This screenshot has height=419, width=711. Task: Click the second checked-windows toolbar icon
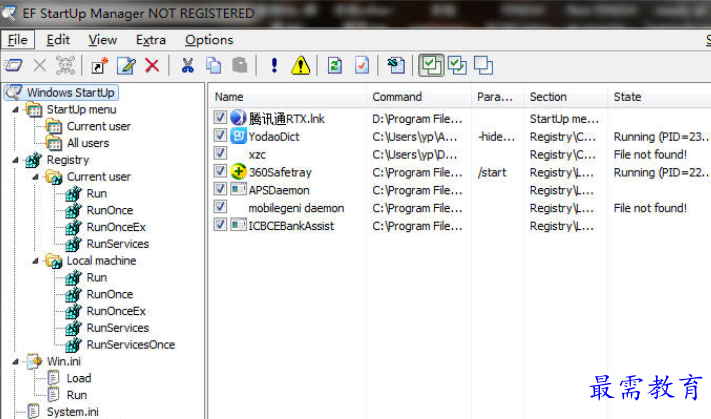point(457,66)
